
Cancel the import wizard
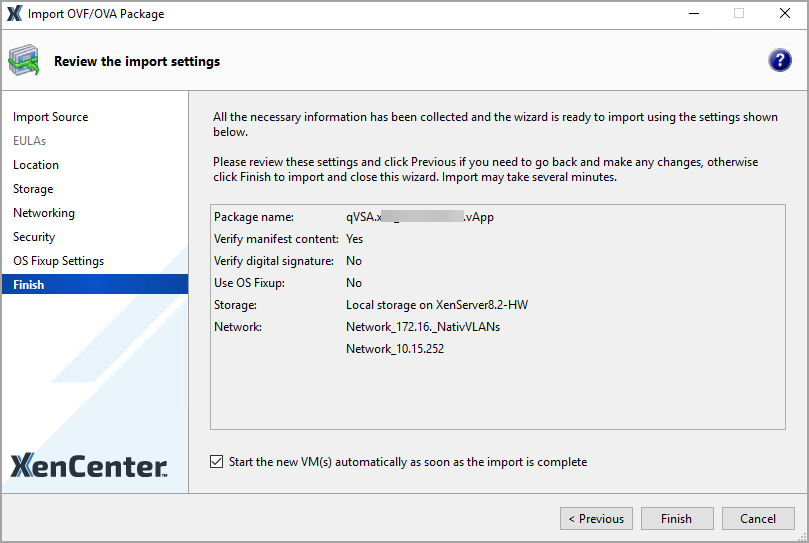click(757, 519)
